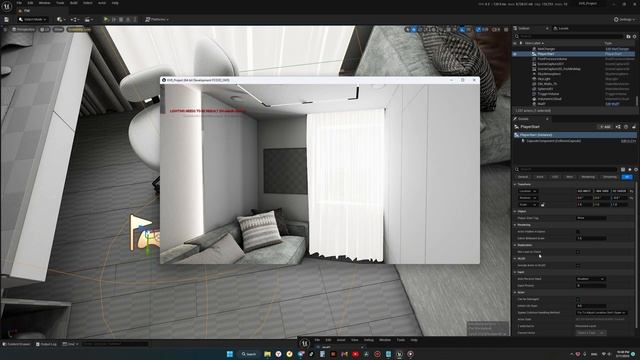This screenshot has height=360, width=640.
Task: Click the Unreal Engine logo icon
Action: tap(7, 7)
